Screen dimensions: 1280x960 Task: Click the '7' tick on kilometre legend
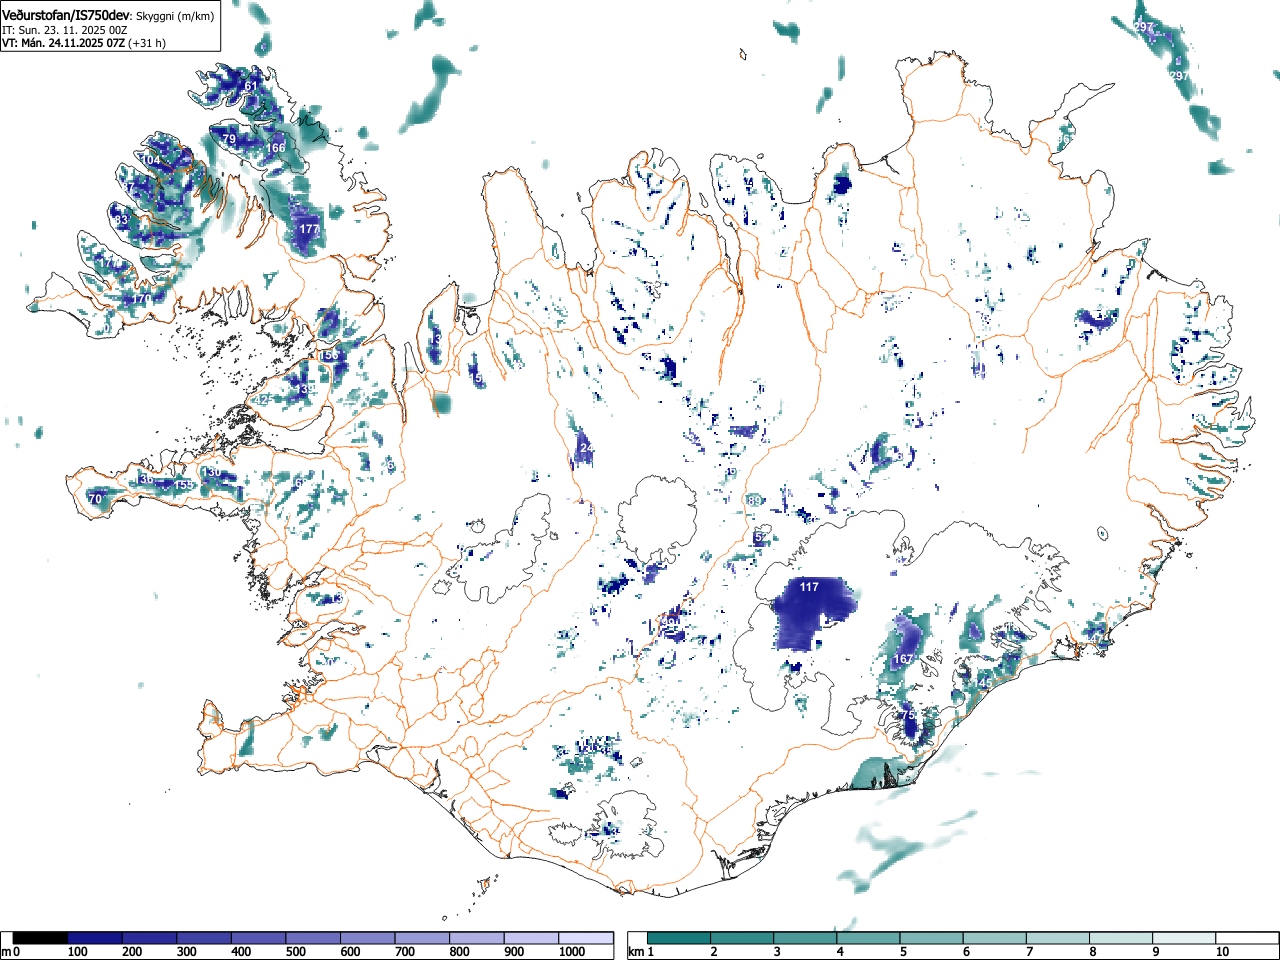tap(1029, 952)
